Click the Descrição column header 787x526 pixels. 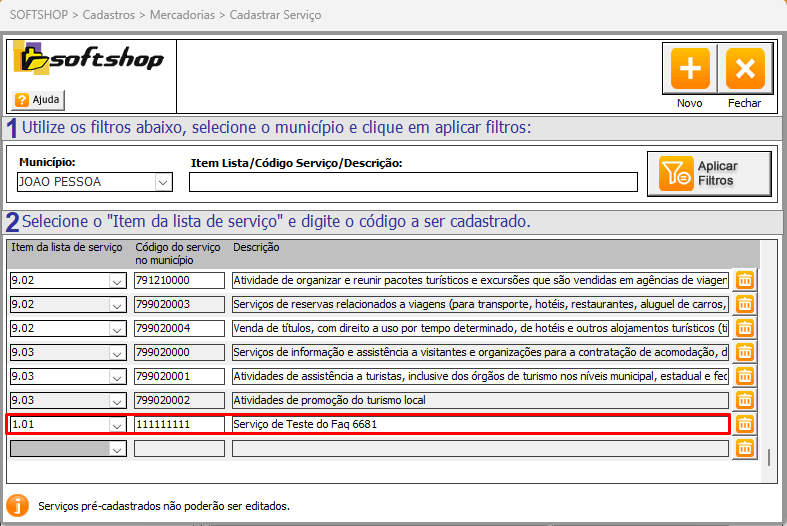point(256,247)
